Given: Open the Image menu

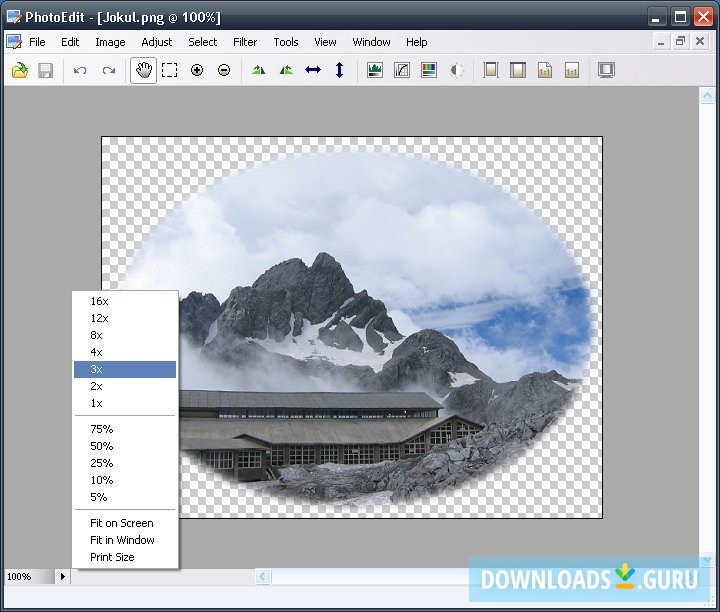Looking at the screenshot, I should tap(110, 42).
